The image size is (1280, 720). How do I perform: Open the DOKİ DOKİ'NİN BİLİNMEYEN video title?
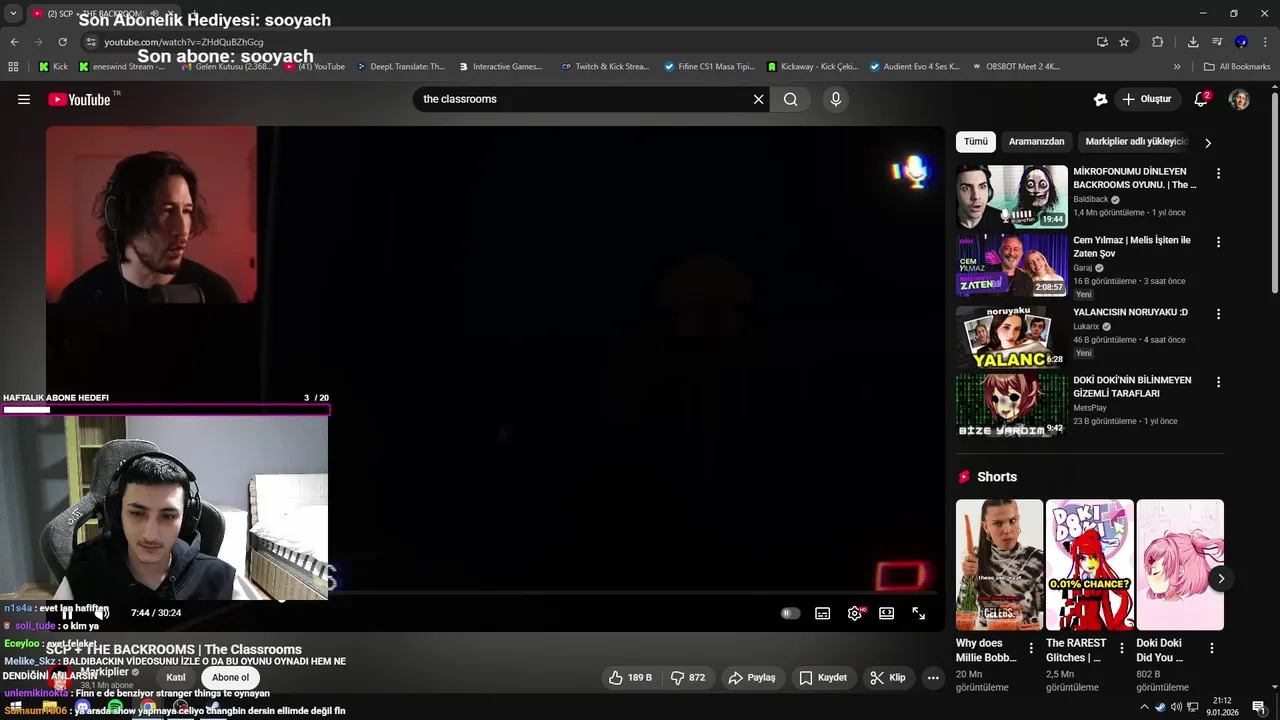[1132, 387]
